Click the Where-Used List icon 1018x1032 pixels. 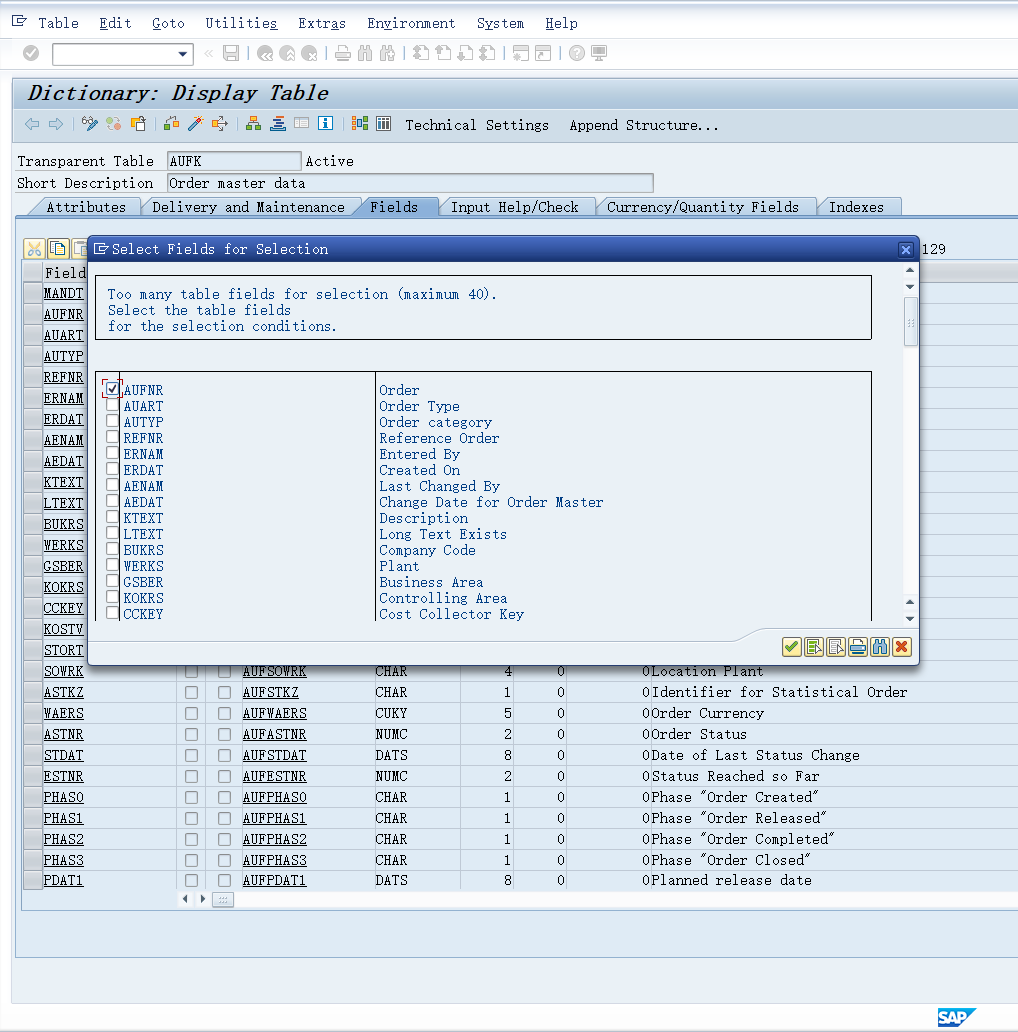pos(220,124)
